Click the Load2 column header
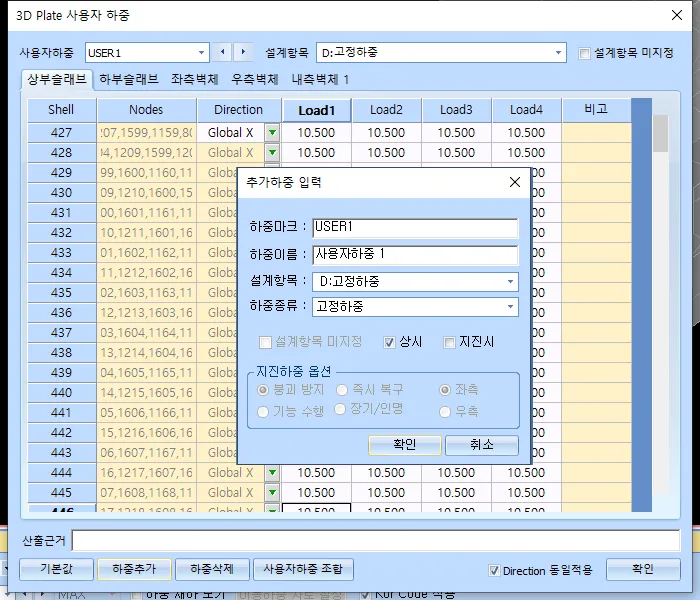This screenshot has height=600, width=700. 386,110
